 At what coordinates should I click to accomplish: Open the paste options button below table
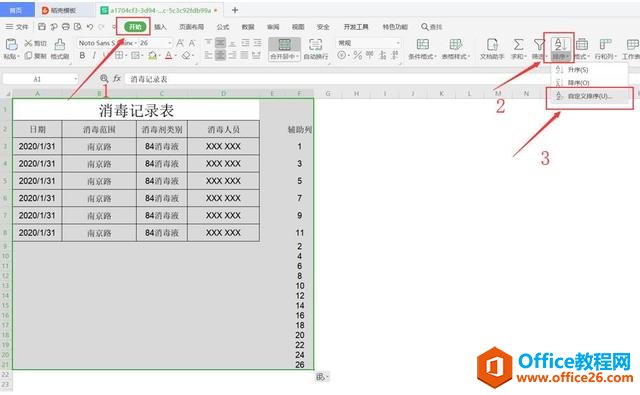(x=322, y=377)
